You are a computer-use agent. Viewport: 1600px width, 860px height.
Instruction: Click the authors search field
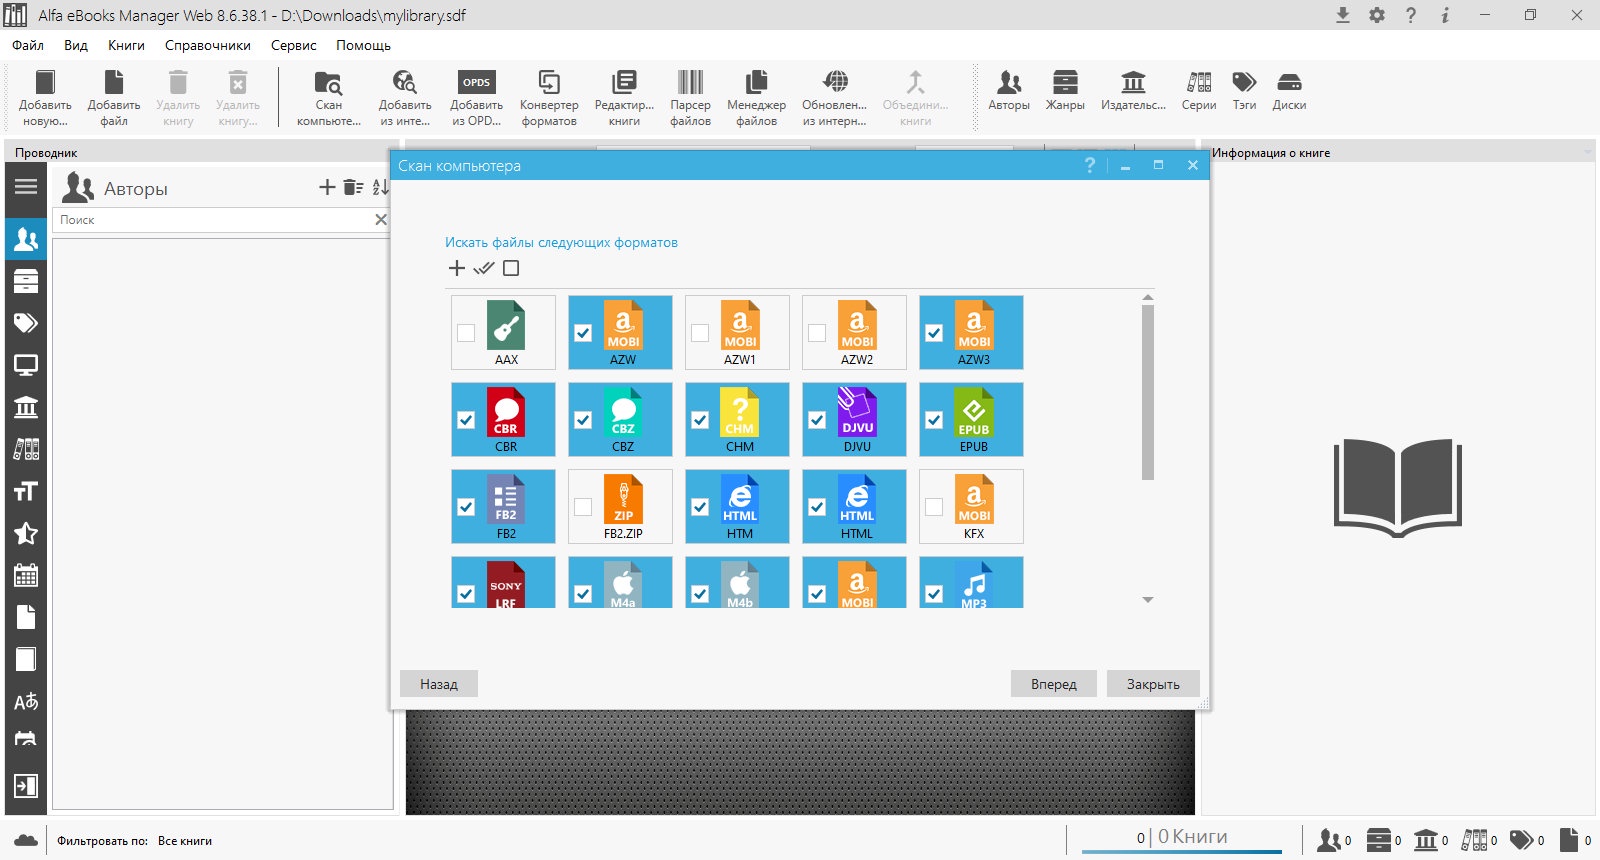pos(213,220)
